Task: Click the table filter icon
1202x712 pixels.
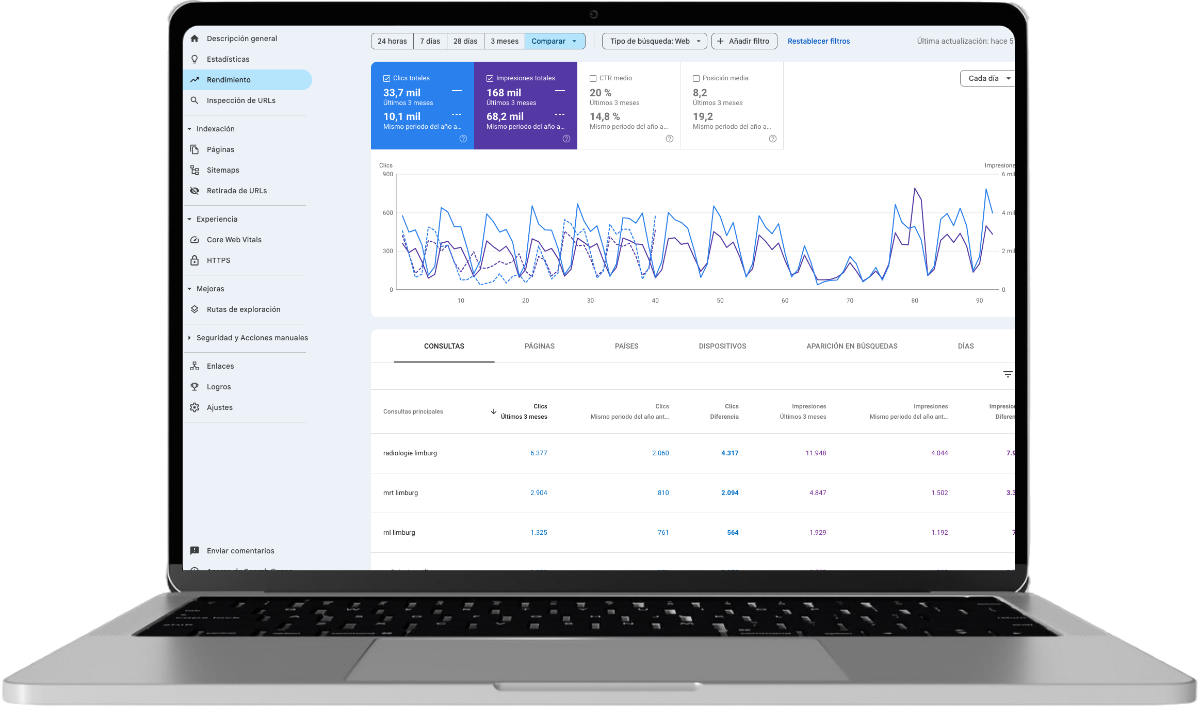Action: 1007,374
